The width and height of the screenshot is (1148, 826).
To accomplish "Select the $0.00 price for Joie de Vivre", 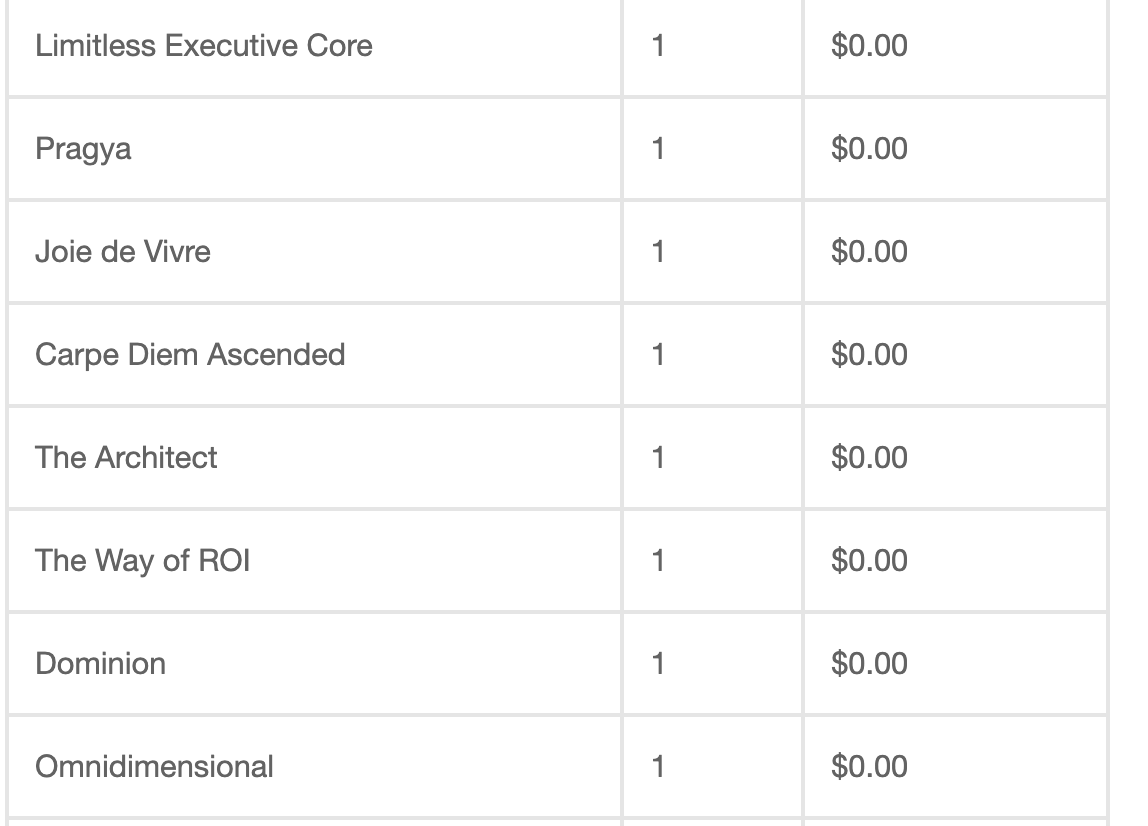I will [869, 251].
